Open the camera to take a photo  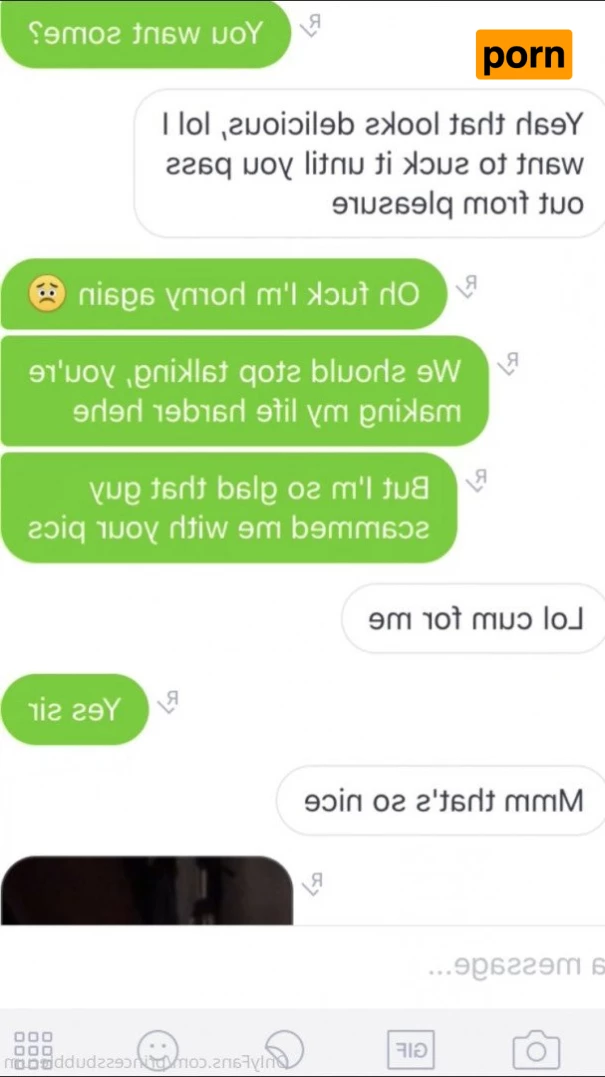(x=536, y=1049)
